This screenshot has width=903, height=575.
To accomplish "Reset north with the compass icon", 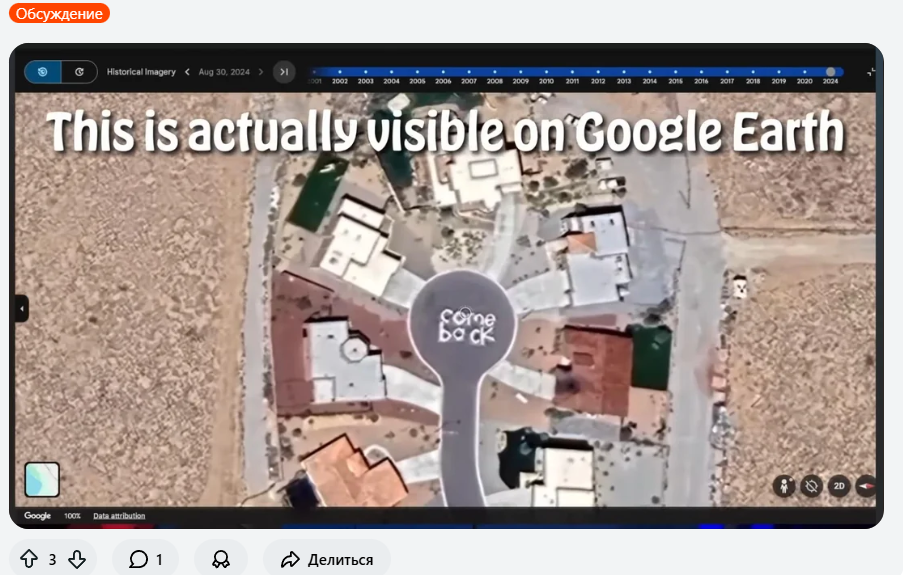I will (x=866, y=486).
